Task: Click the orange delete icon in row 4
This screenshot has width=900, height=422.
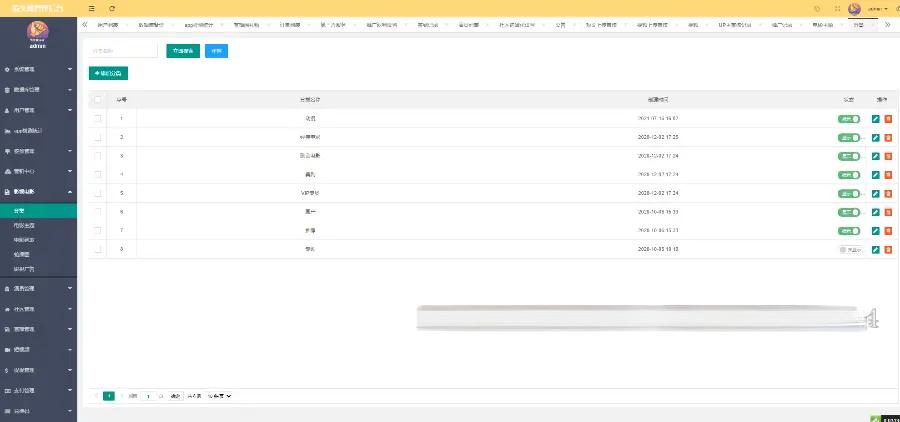Action: pos(888,175)
